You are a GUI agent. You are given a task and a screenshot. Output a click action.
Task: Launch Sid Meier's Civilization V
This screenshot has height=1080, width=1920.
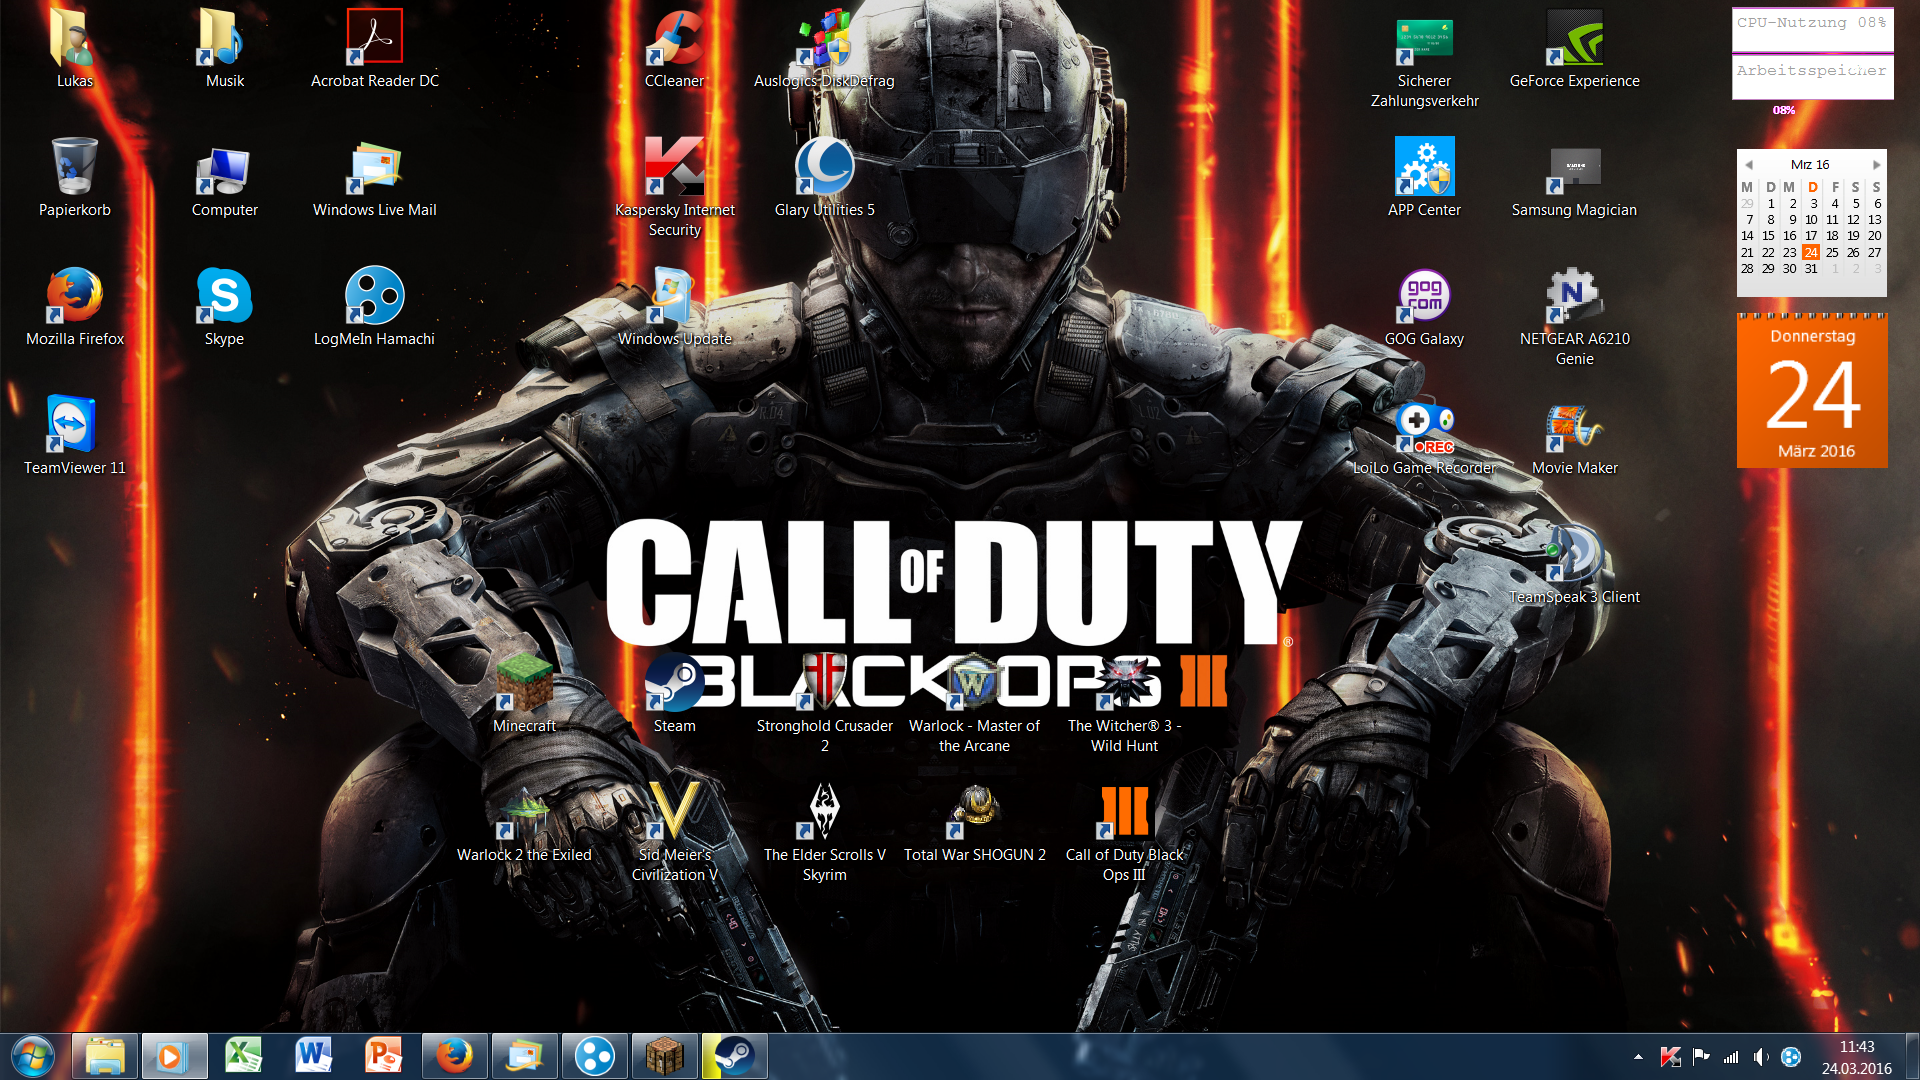coord(674,832)
